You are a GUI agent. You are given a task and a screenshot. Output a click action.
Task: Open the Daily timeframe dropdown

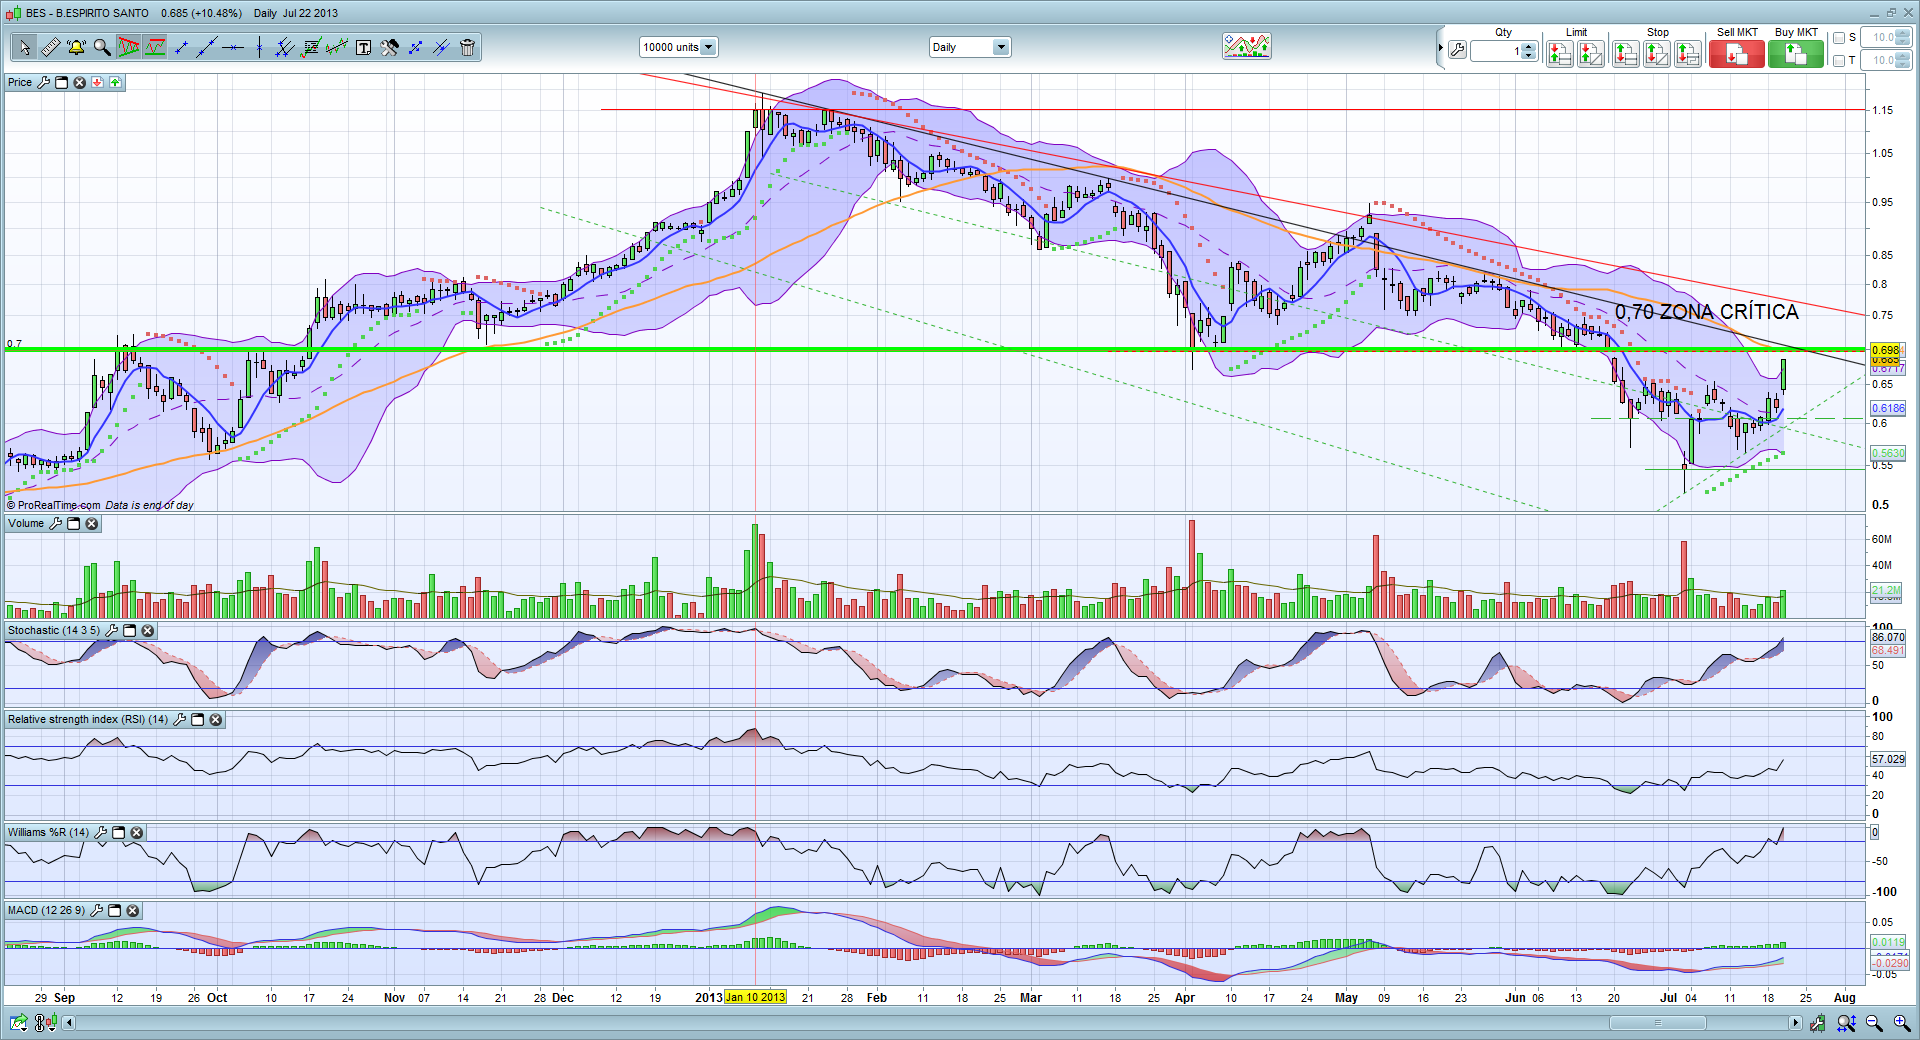pyautogui.click(x=1000, y=47)
